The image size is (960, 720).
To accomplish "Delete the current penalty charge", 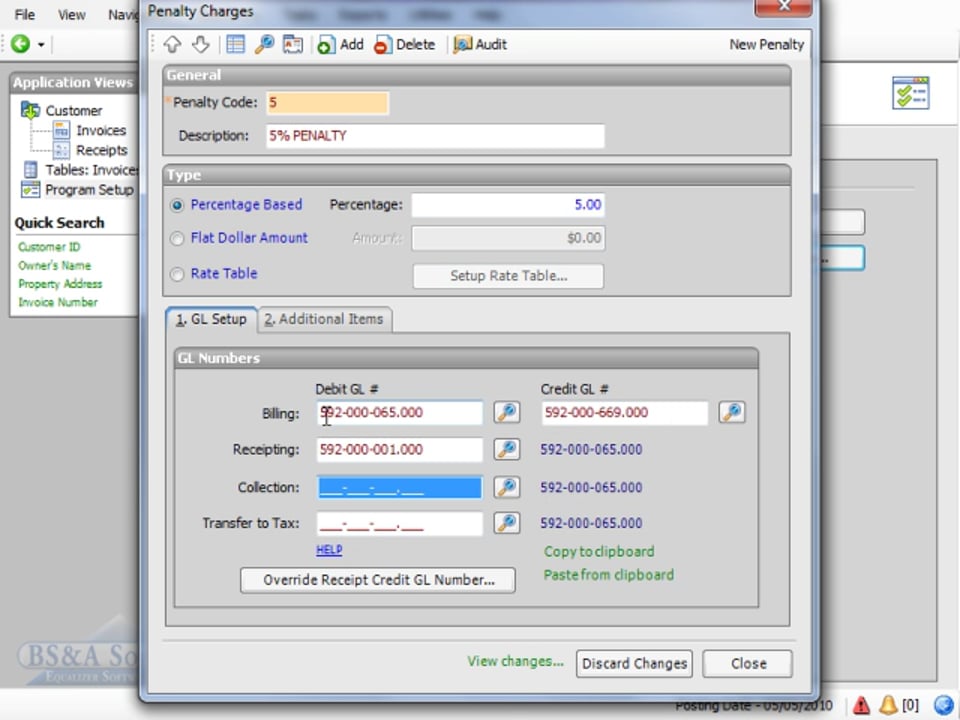I will pyautogui.click(x=405, y=45).
